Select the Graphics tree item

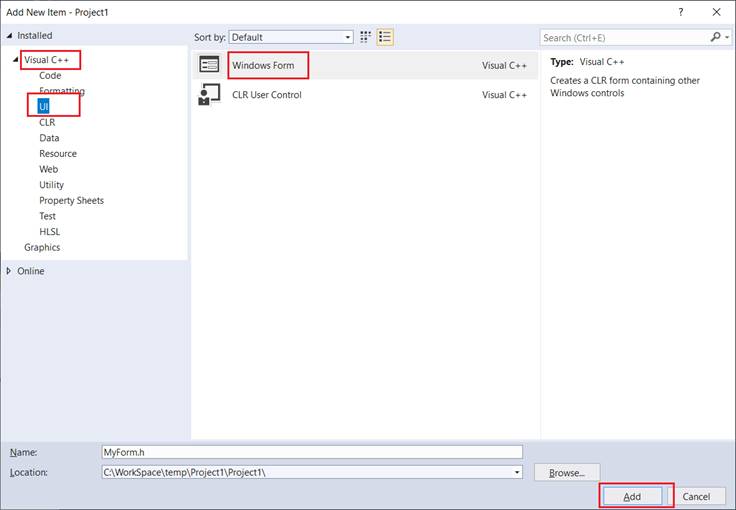click(42, 247)
